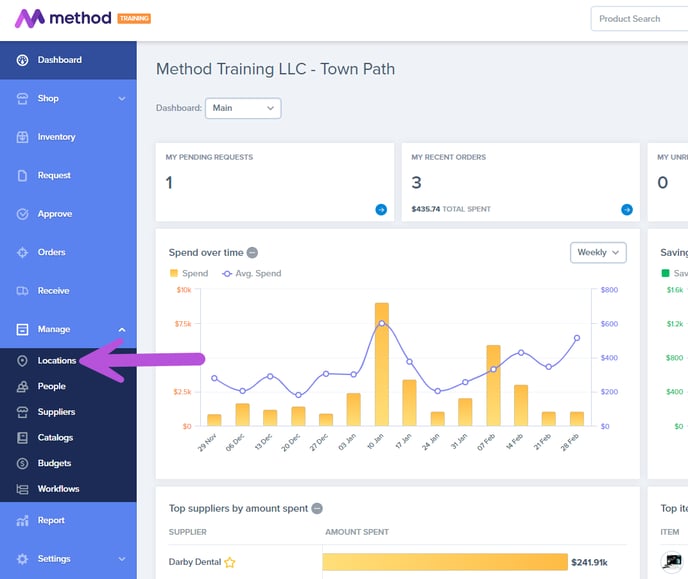Toggle the green Savings legend series
Image resolution: width=688 pixels, height=579 pixels.
pos(674,273)
